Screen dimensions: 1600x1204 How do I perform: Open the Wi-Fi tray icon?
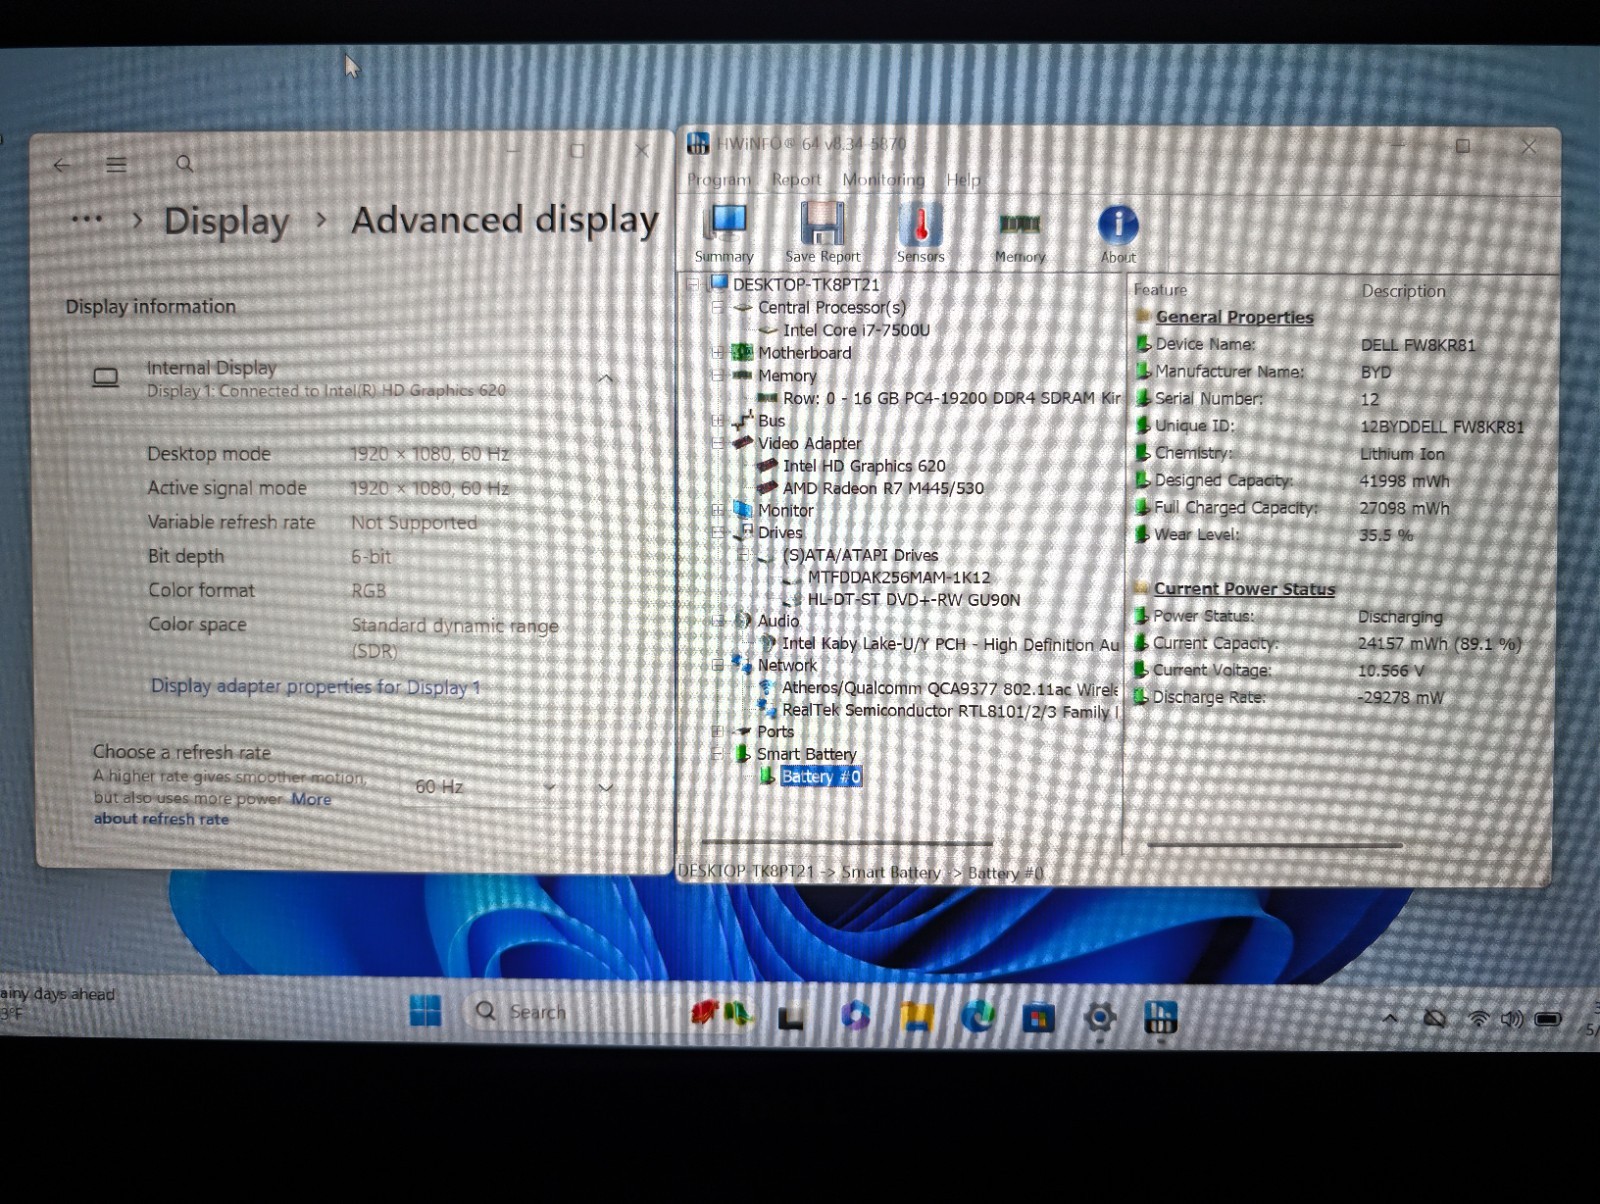(x=1478, y=1019)
